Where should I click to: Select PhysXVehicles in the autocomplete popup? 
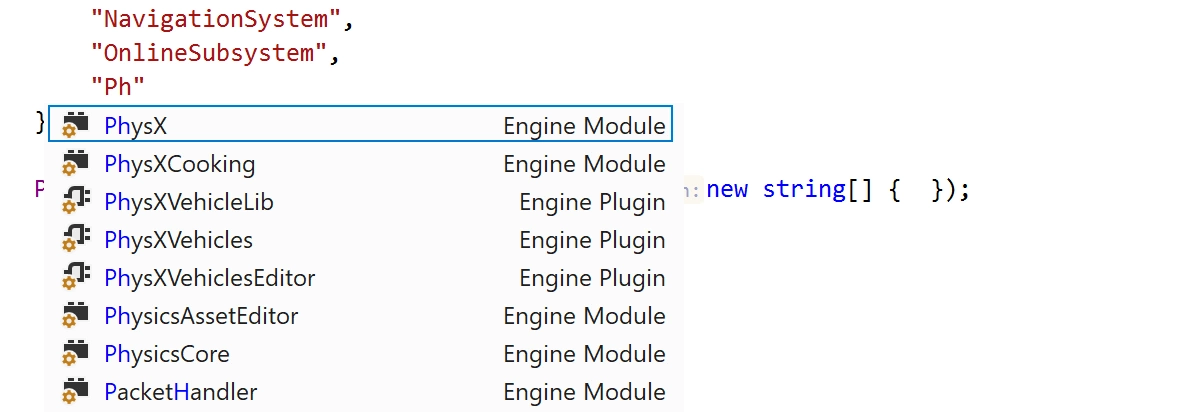coord(359,239)
